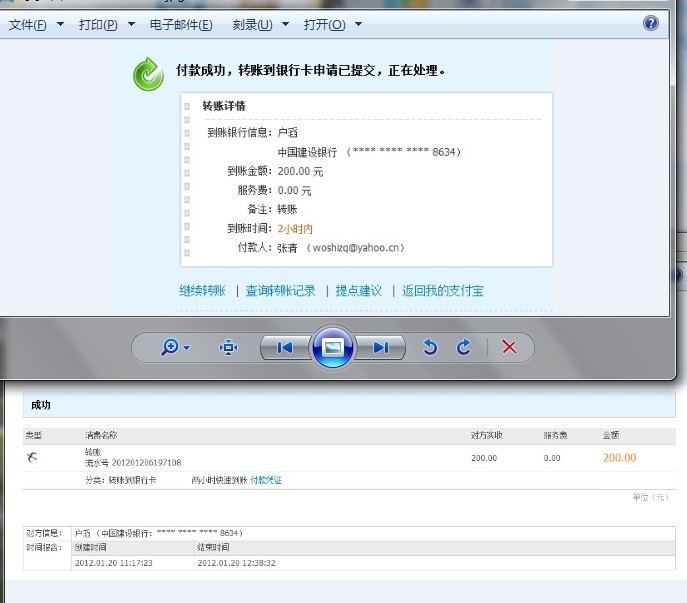This screenshot has height=603, width=687.
Task: Click the 提点建议 link
Action: [359, 291]
